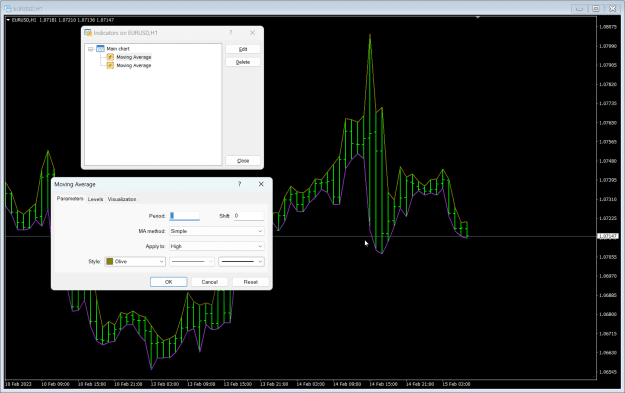Click the Main chart window icon in tree
625x393 pixels.
(x=100, y=49)
